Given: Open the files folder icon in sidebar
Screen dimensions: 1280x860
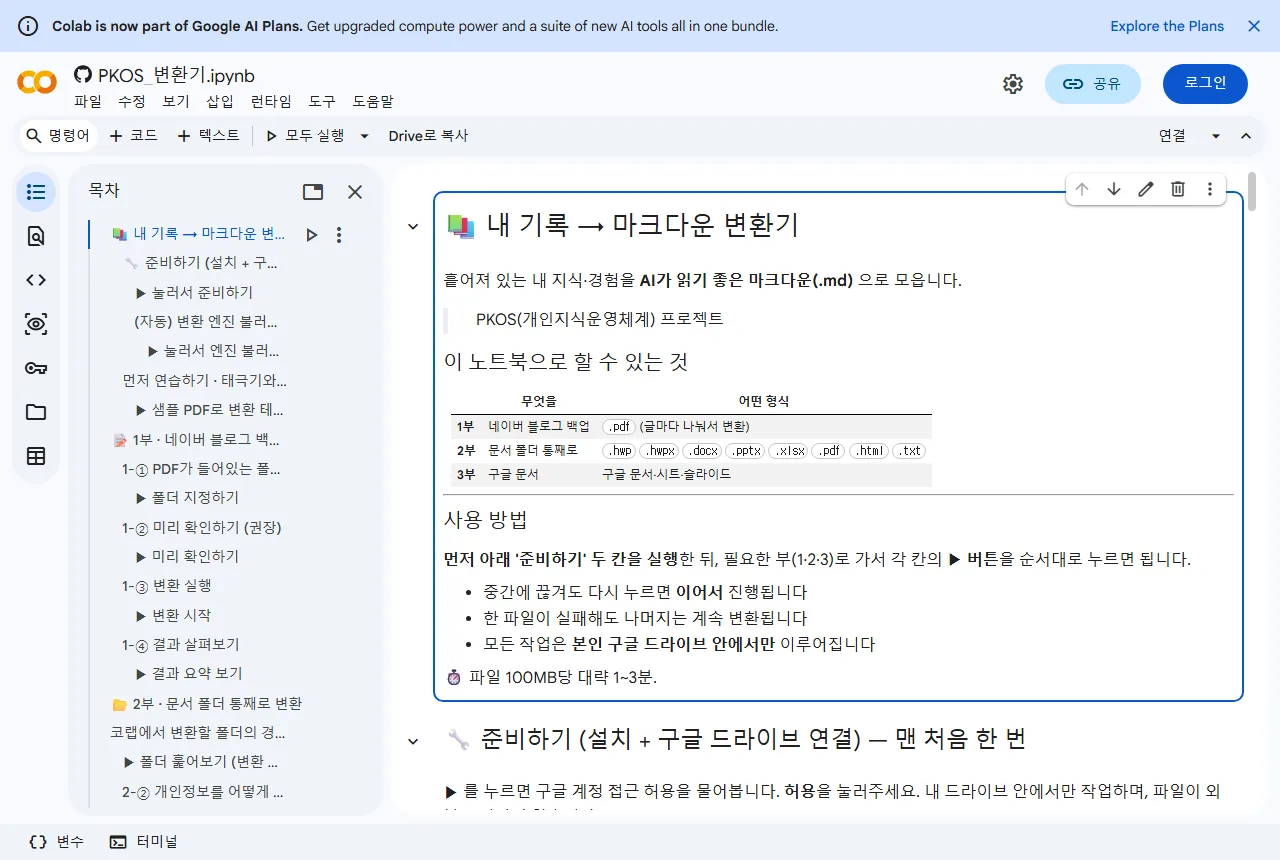Looking at the screenshot, I should point(36,412).
